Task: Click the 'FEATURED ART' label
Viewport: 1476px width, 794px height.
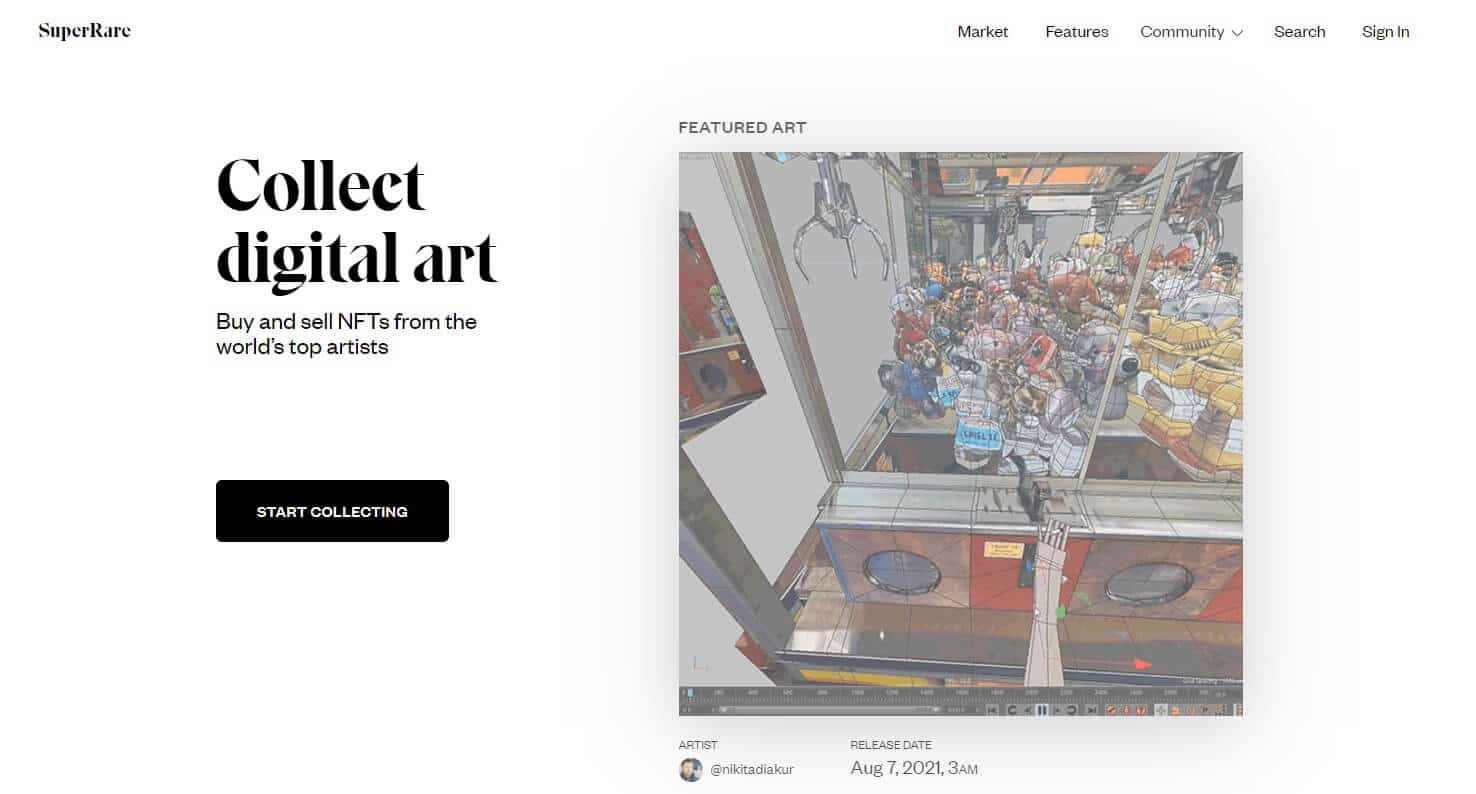Action: (x=742, y=128)
